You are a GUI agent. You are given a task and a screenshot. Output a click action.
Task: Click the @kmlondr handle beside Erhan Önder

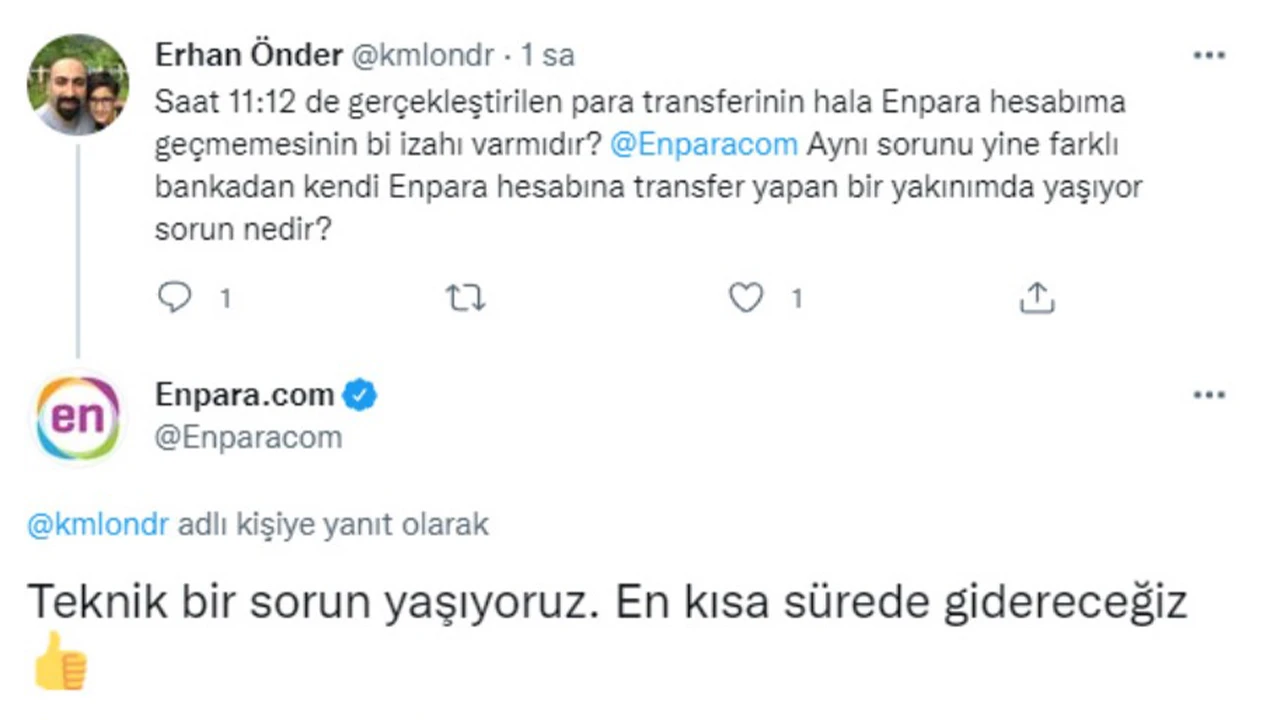coord(422,56)
